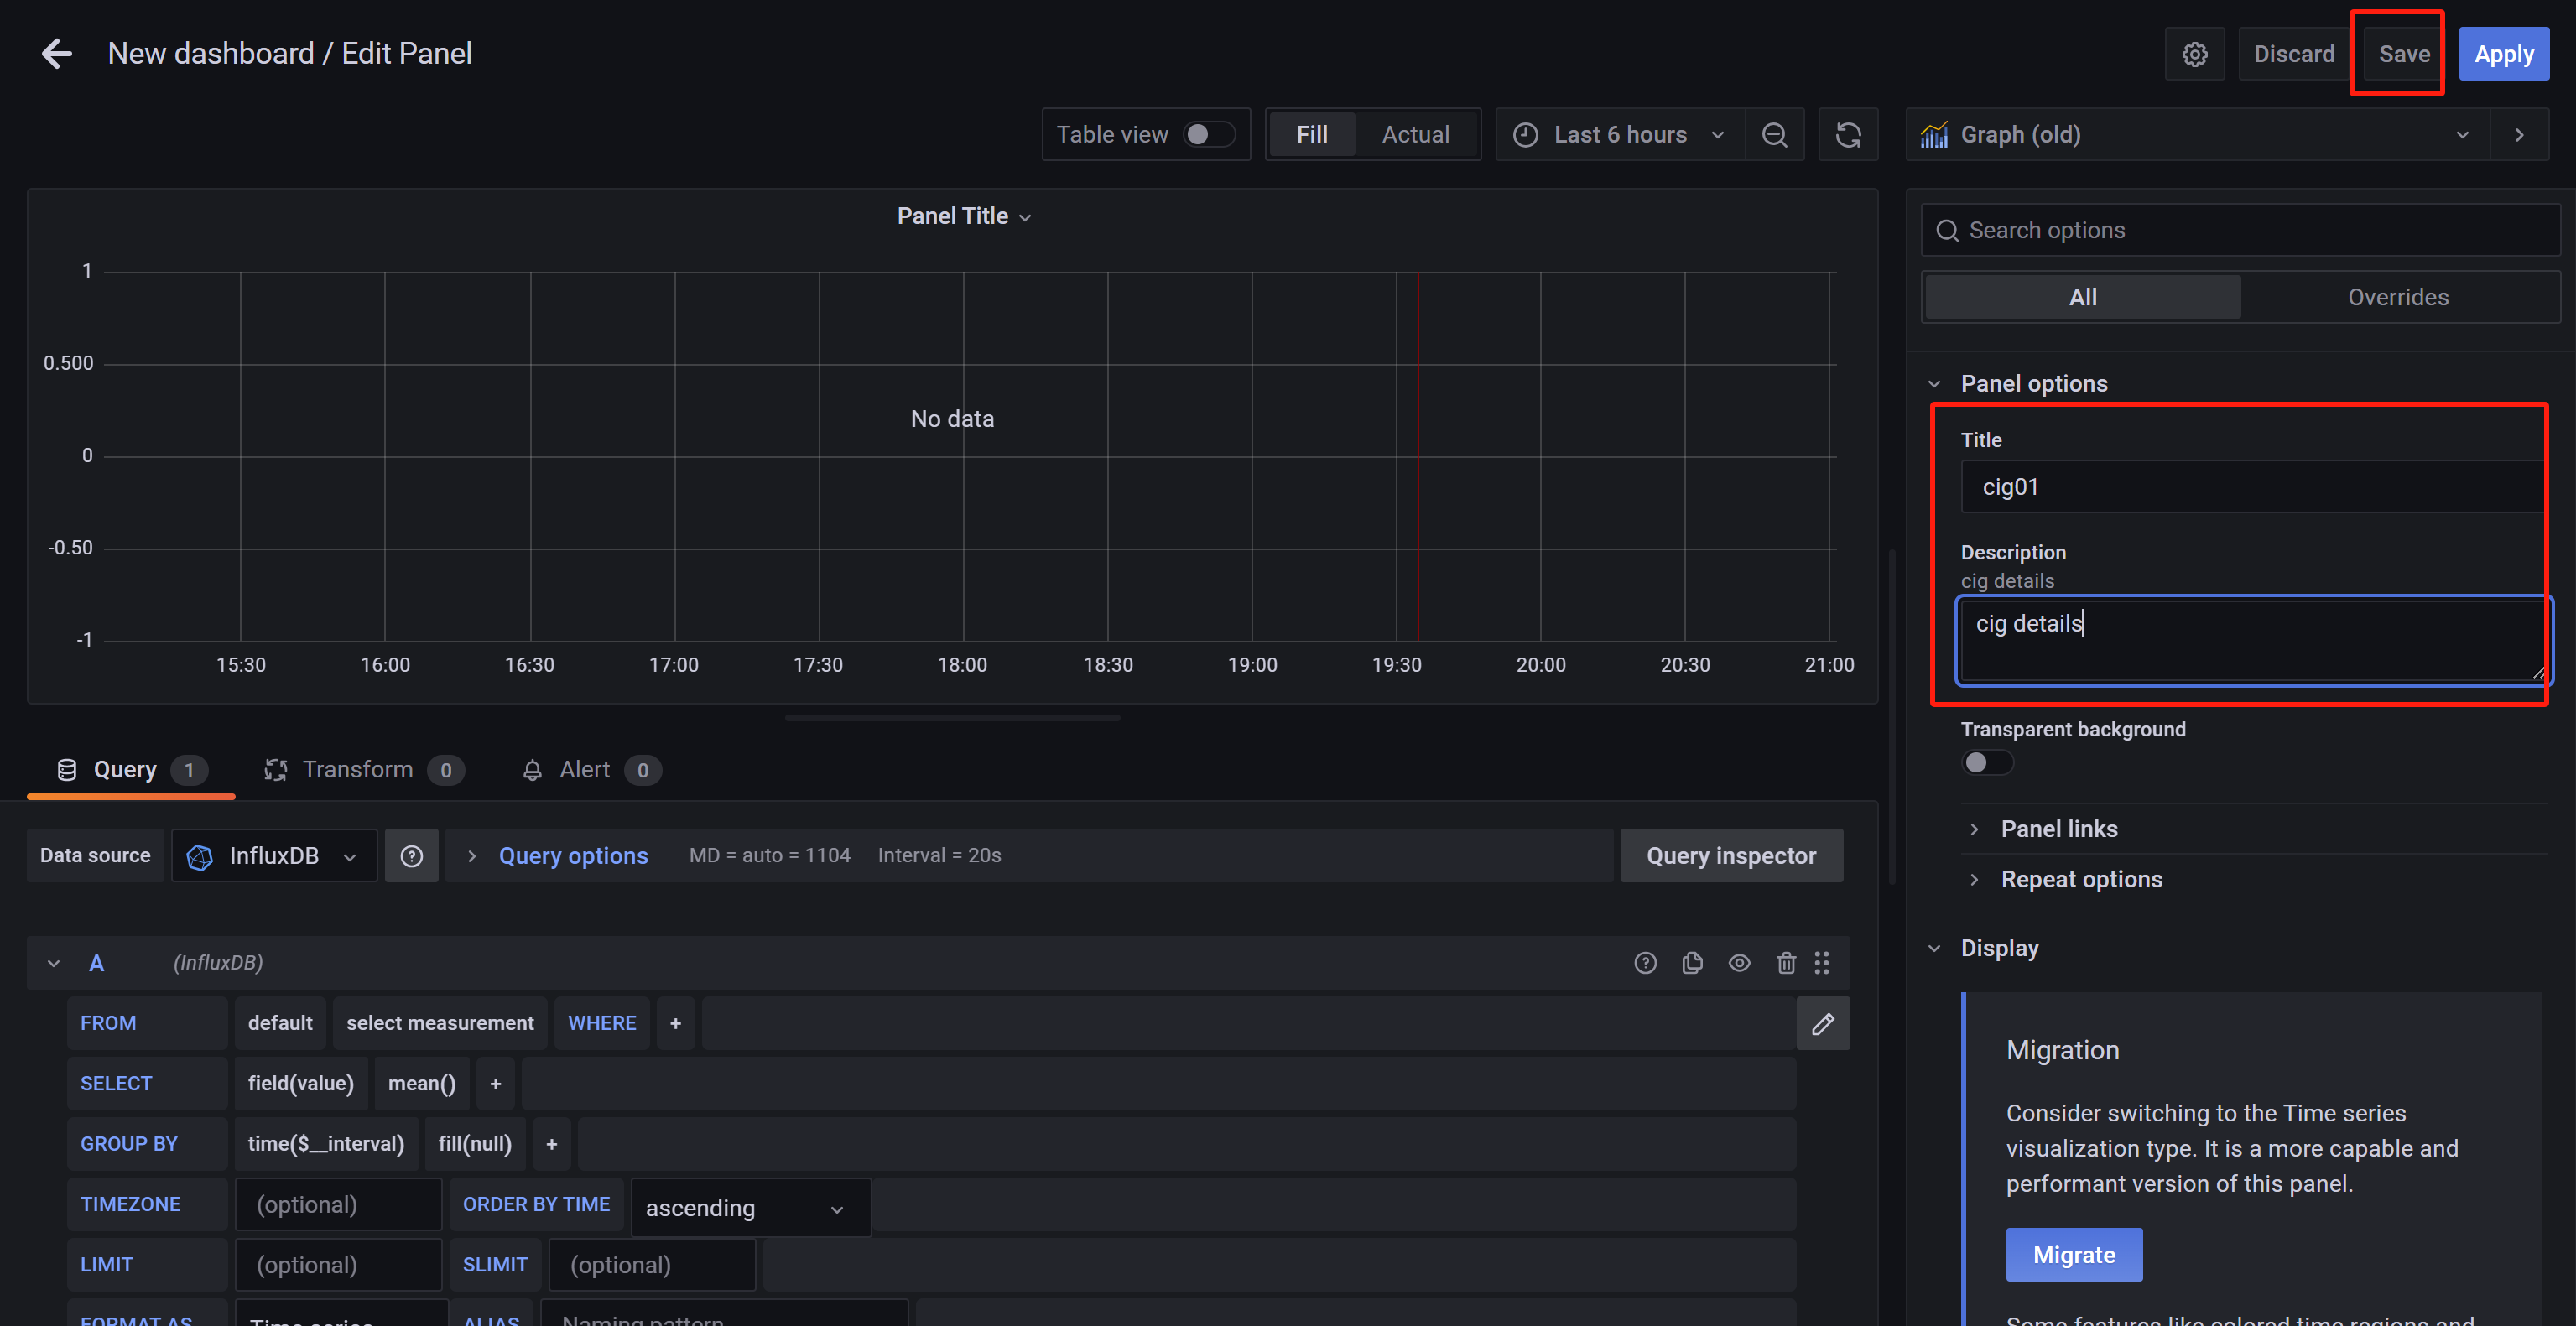Open dashboard settings gear icon
Screen dimensions: 2576x1326
pyautogui.click(x=2194, y=54)
